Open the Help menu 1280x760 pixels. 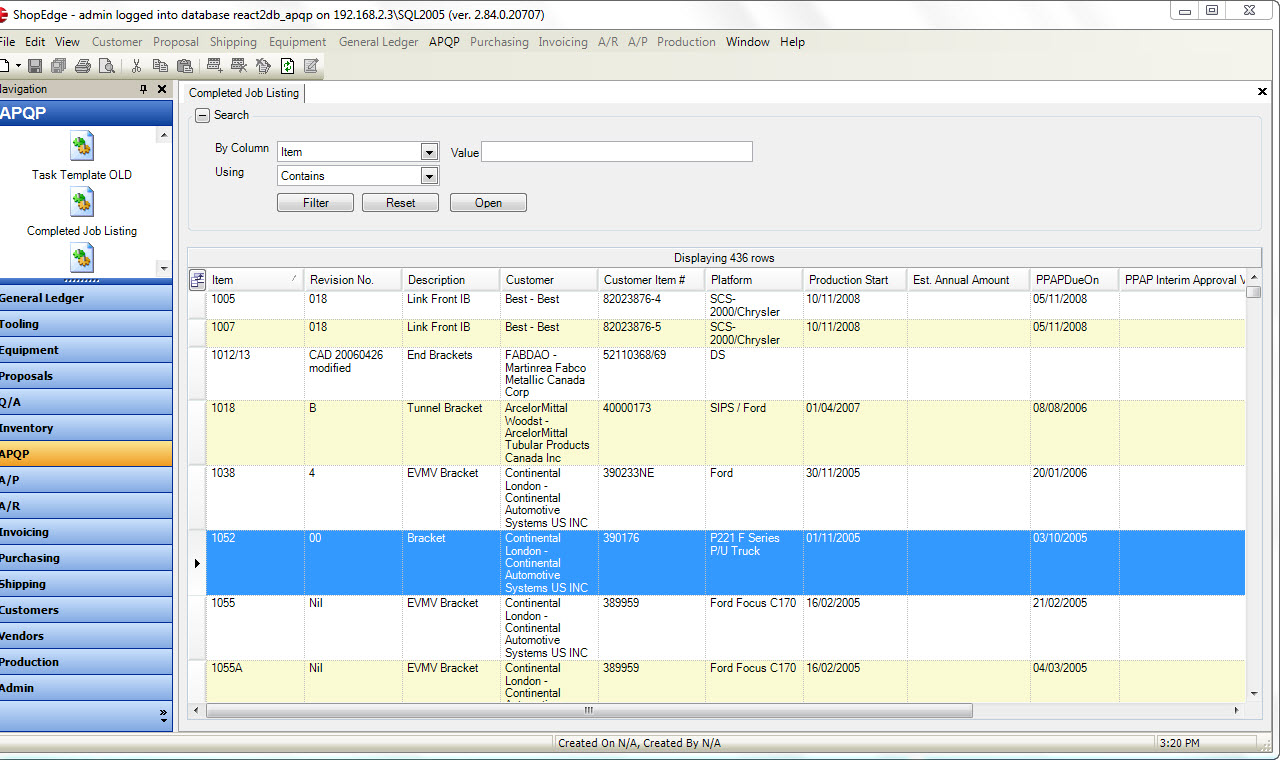tap(792, 42)
